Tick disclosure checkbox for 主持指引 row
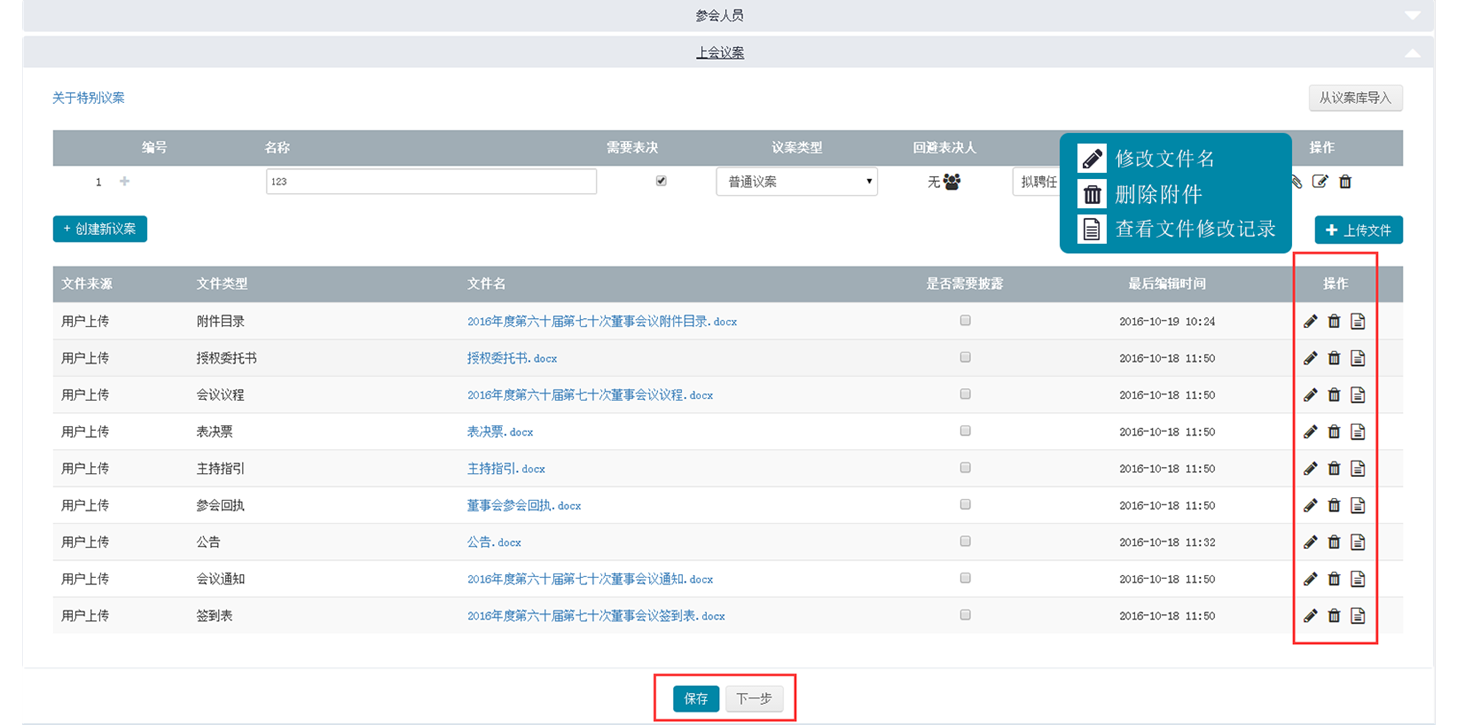Viewport: 1457px width, 725px height. (965, 468)
